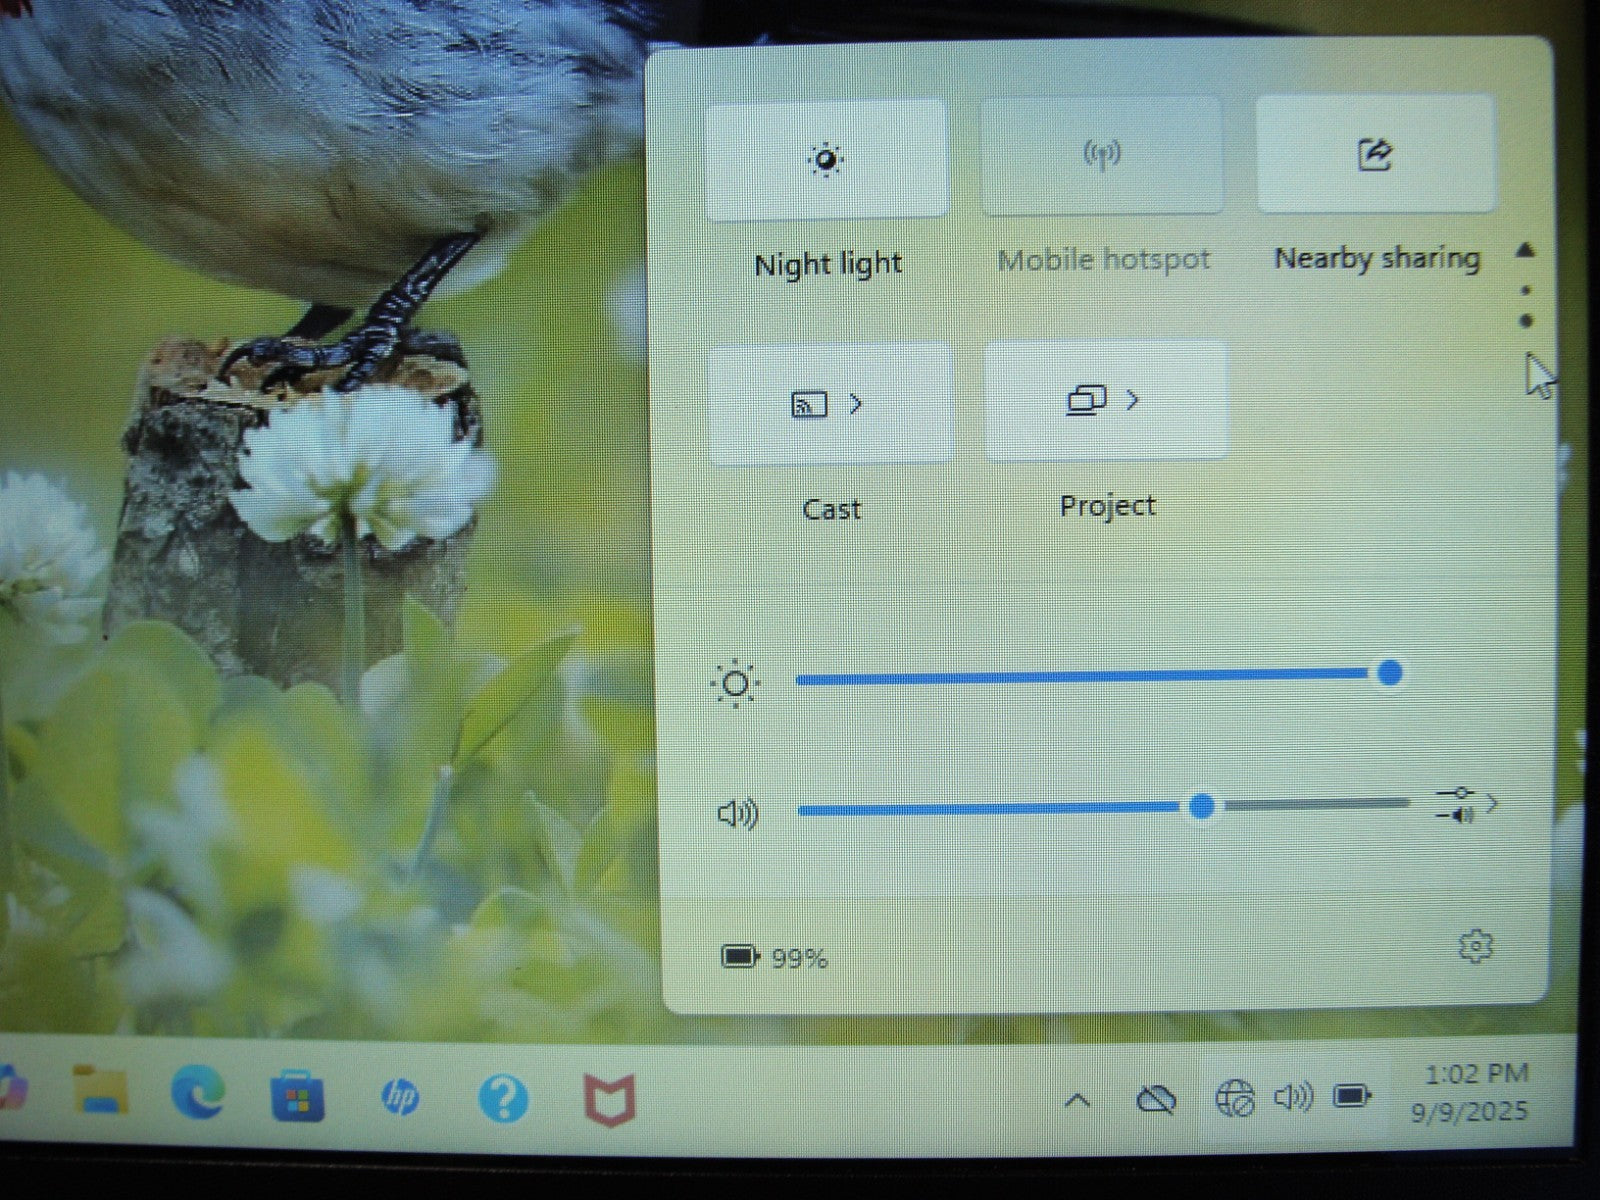Launch Microsoft Edge from the taskbar
The width and height of the screenshot is (1600, 1200).
pos(198,1093)
